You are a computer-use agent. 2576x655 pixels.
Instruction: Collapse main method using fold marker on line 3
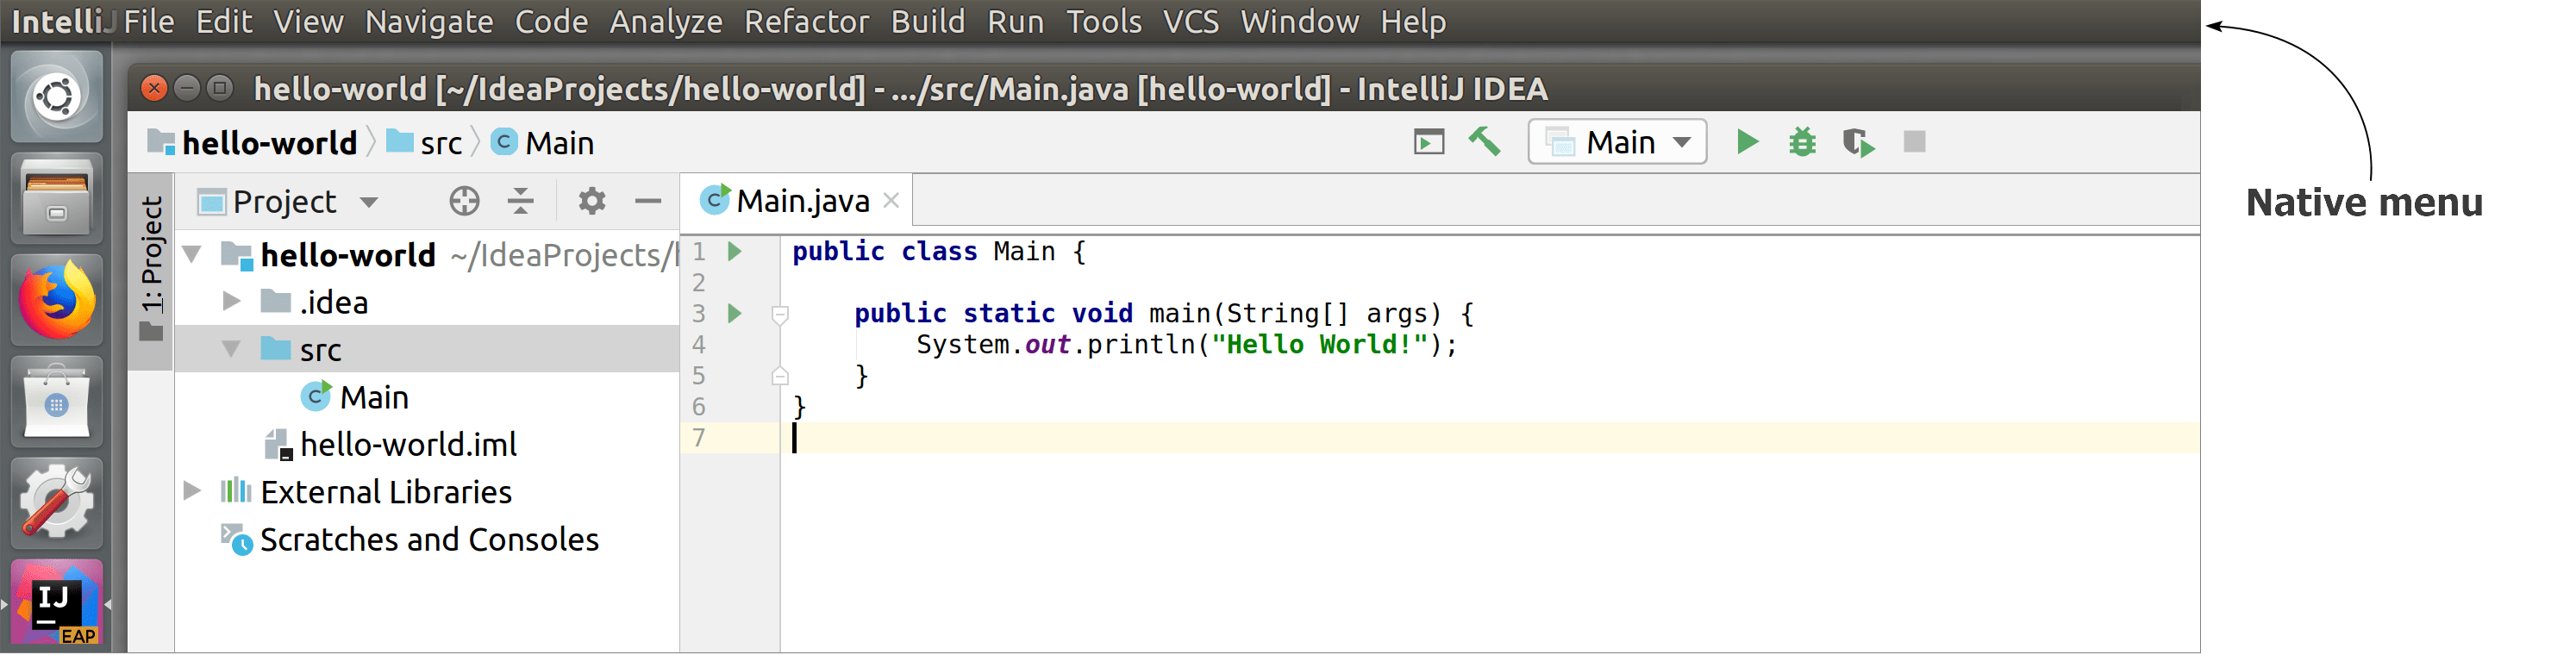pyautogui.click(x=780, y=315)
